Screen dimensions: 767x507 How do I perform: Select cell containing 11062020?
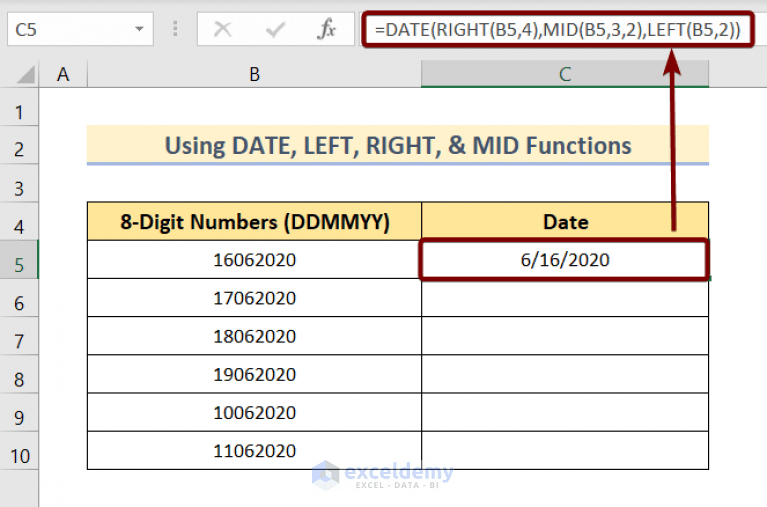point(254,450)
